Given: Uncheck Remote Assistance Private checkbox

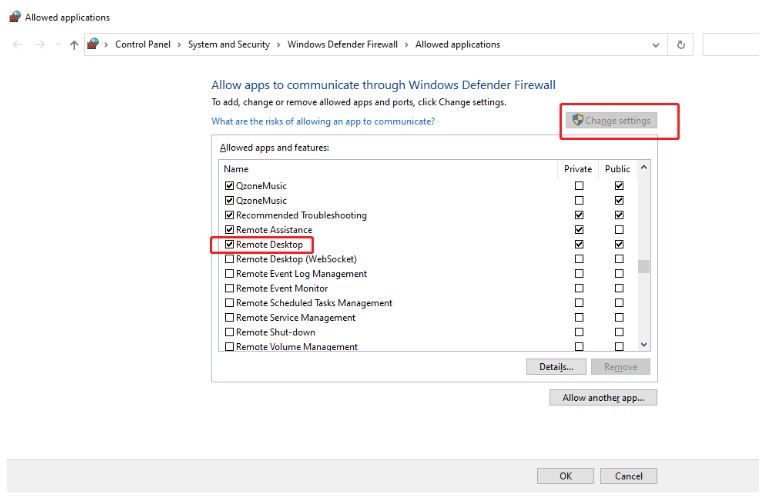Looking at the screenshot, I should click(x=578, y=230).
